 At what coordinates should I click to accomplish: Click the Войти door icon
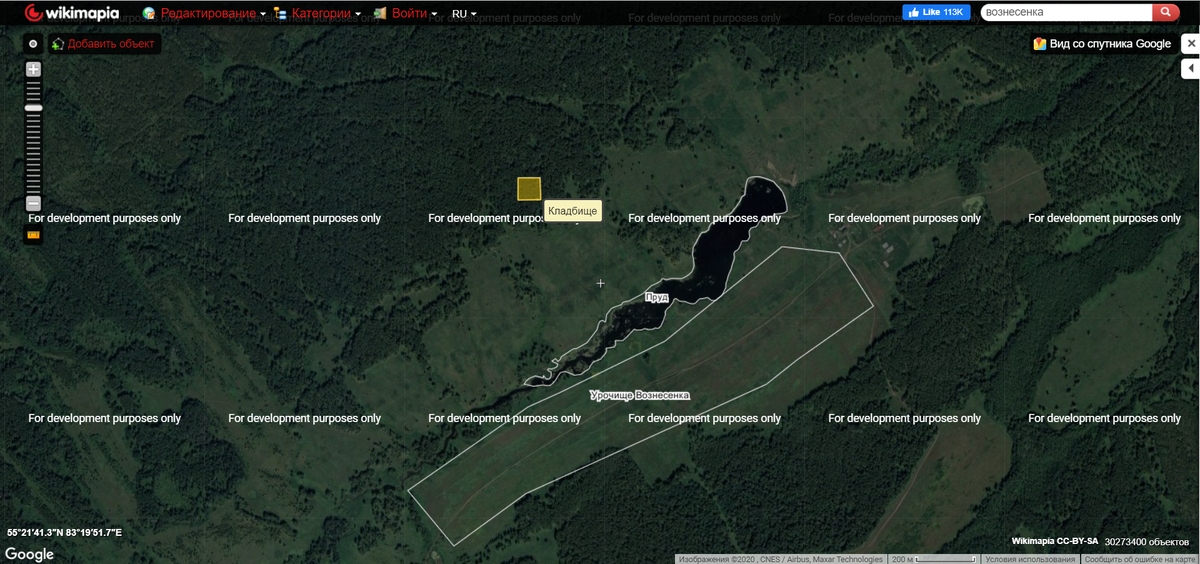[x=380, y=14]
